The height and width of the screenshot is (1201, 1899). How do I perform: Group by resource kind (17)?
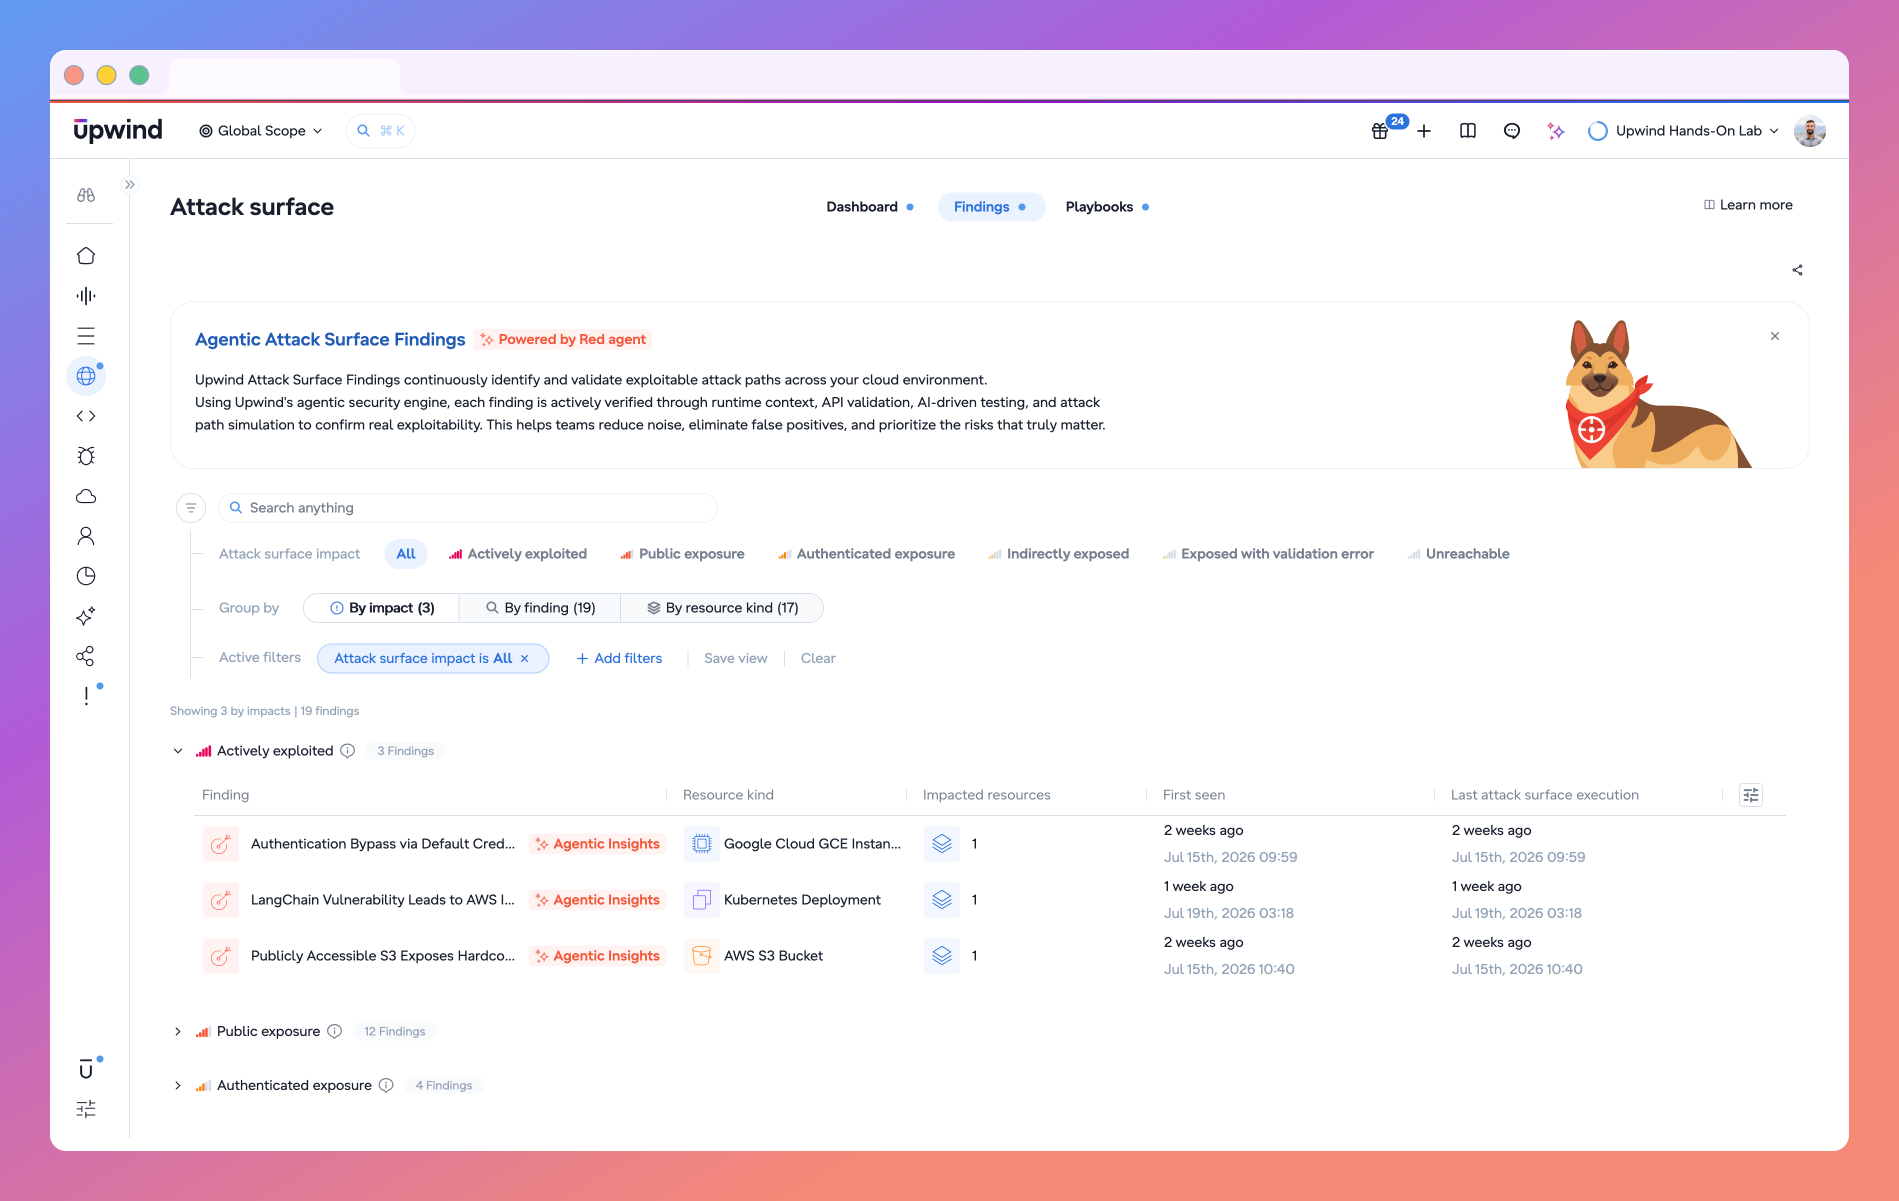tap(722, 608)
